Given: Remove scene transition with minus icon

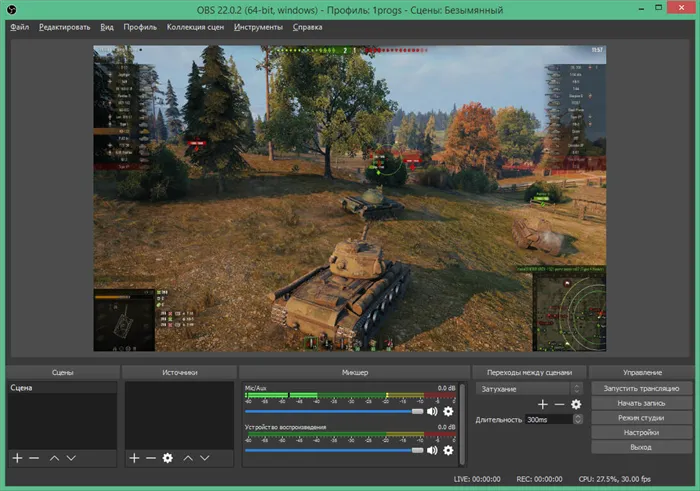Looking at the screenshot, I should 559,404.
